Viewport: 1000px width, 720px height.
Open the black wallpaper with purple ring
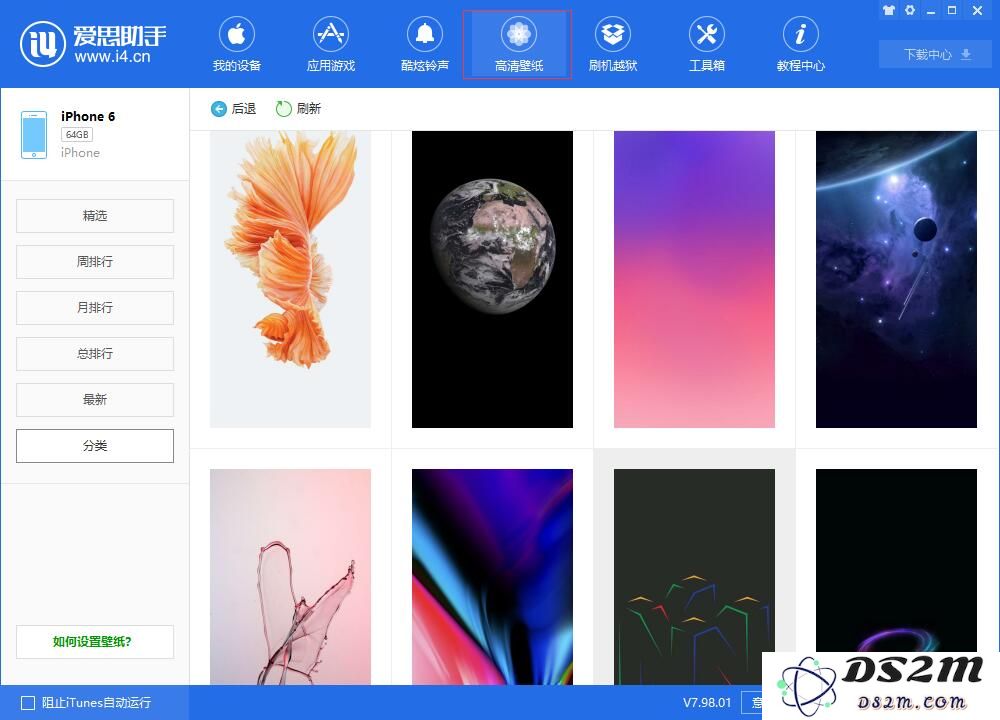click(896, 561)
